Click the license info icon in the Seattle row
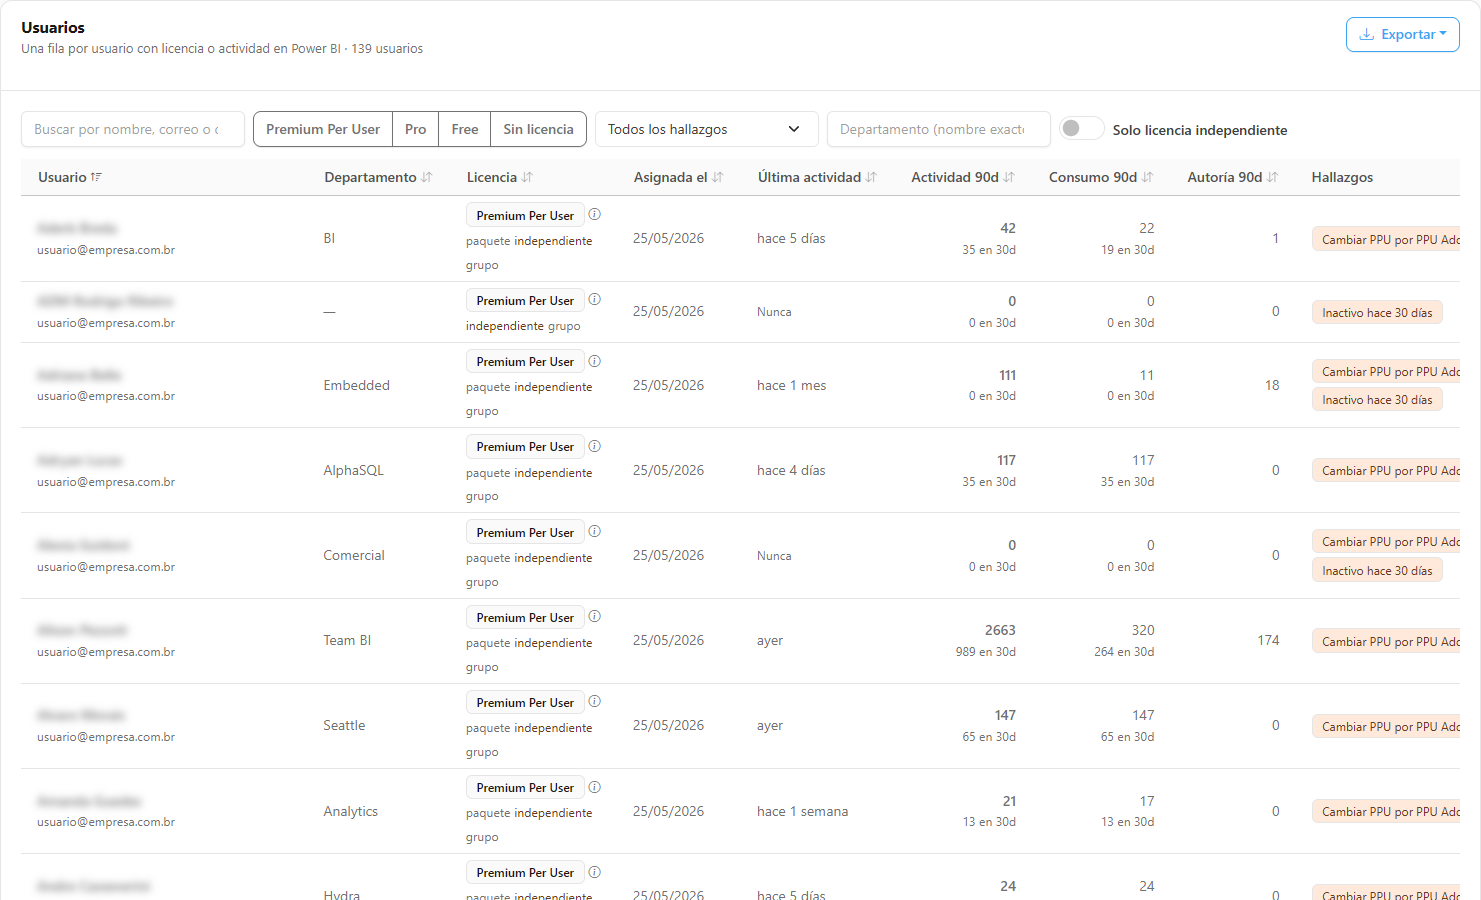 click(594, 701)
